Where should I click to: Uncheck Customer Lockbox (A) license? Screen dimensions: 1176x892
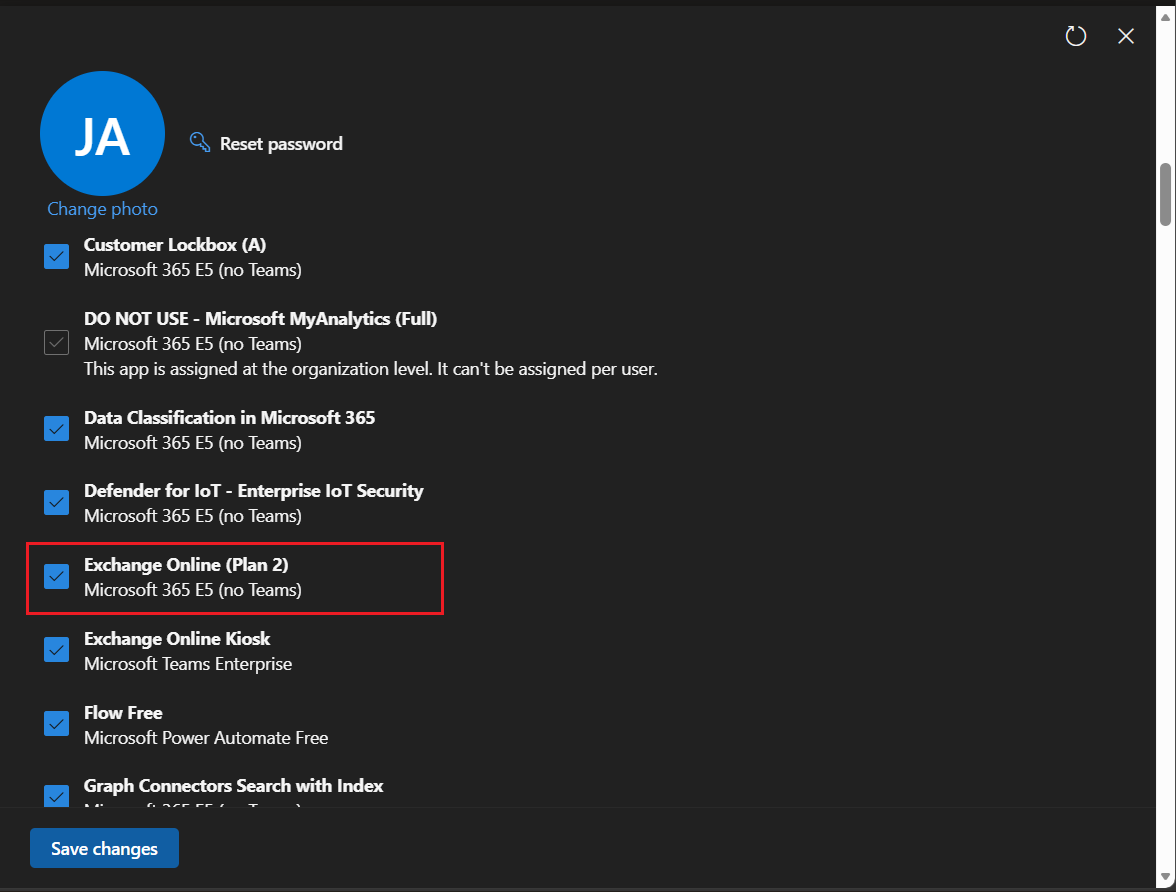coord(56,256)
